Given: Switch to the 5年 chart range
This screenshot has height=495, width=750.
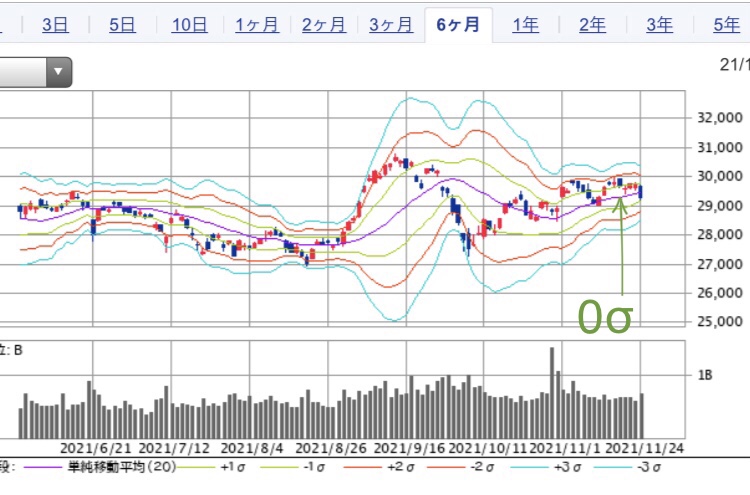Looking at the screenshot, I should 726,25.
